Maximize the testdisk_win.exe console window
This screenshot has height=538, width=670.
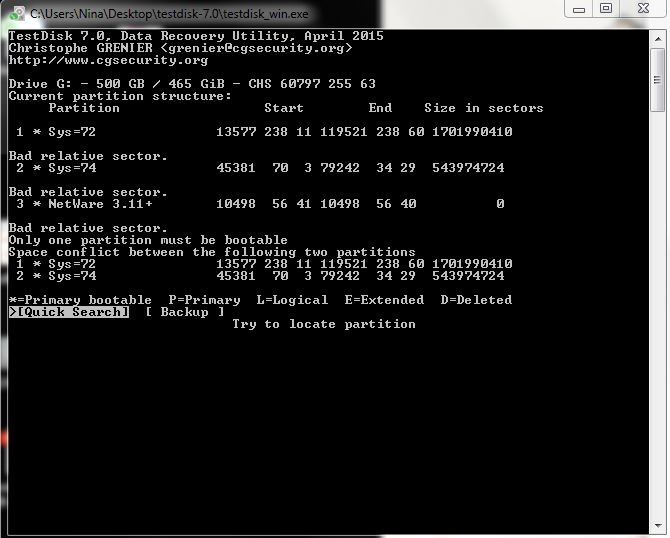point(605,9)
